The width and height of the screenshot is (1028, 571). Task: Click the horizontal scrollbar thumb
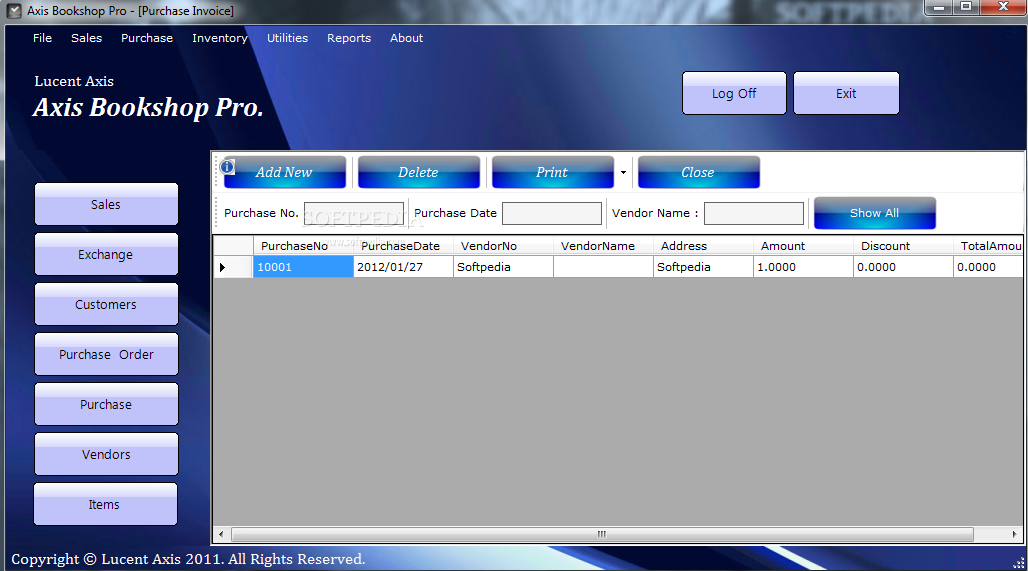602,534
